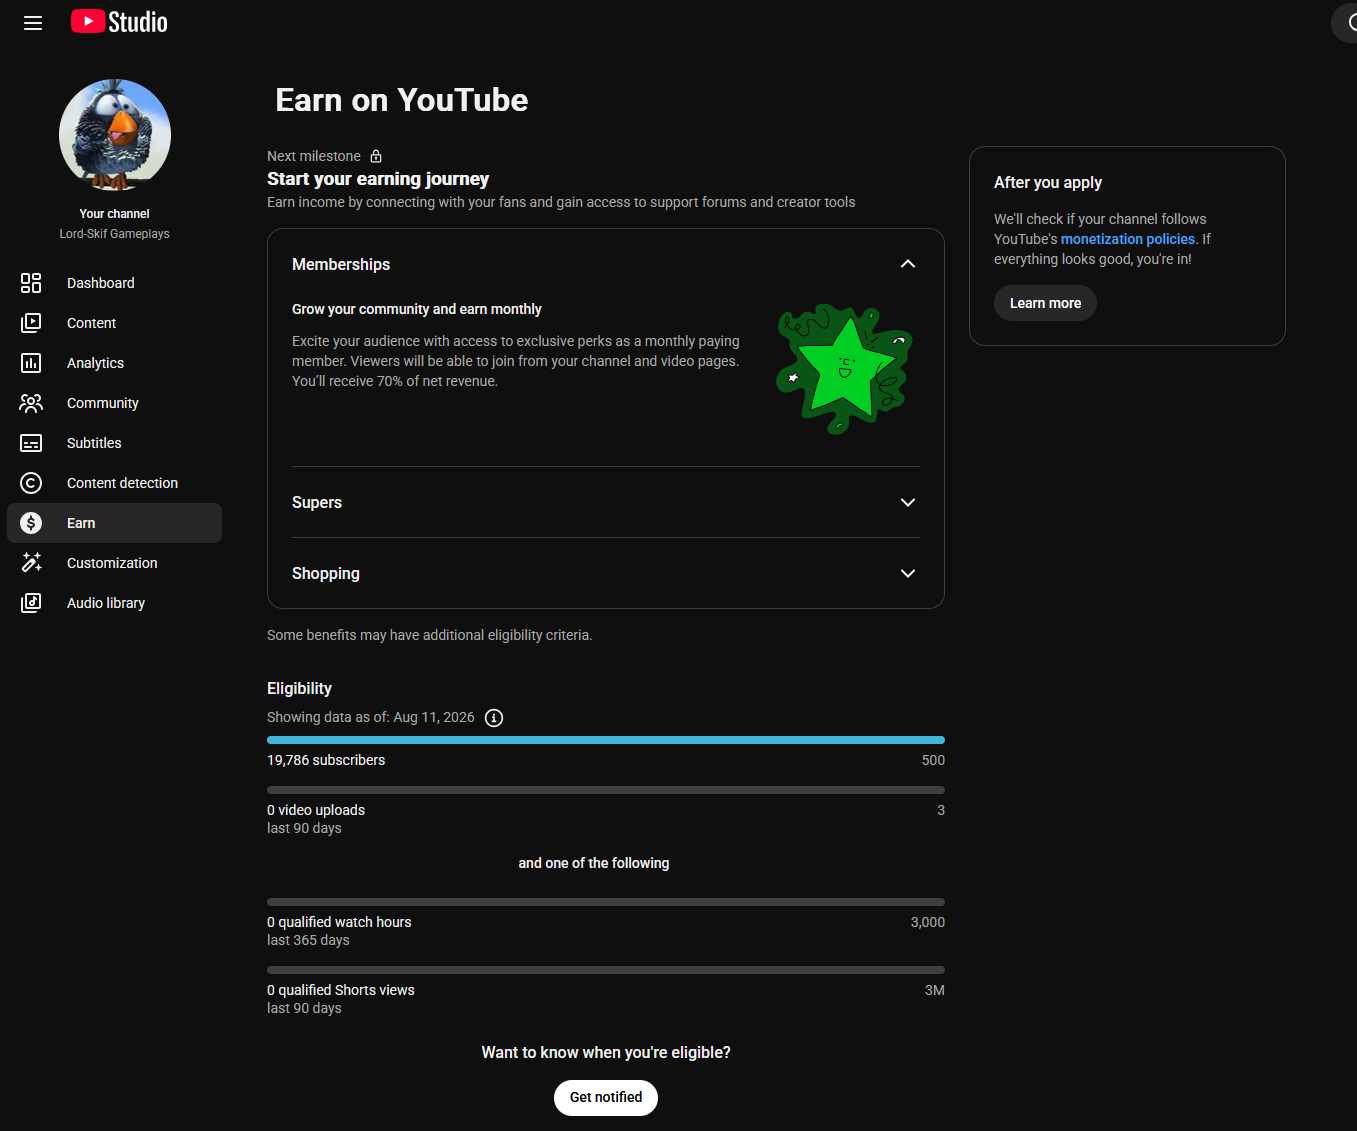Click the subscribers progress bar

[x=606, y=740]
